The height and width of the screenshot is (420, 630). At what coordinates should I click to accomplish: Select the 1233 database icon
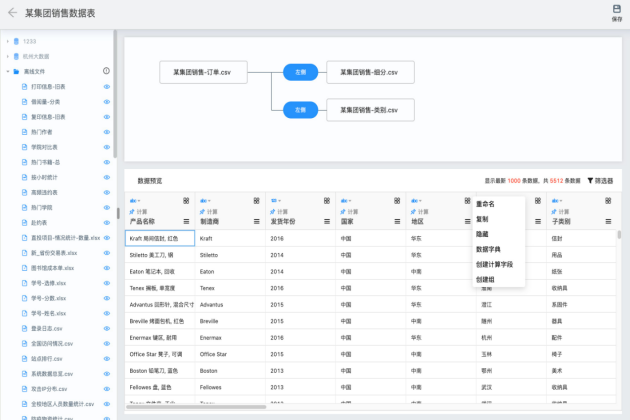click(x=16, y=41)
